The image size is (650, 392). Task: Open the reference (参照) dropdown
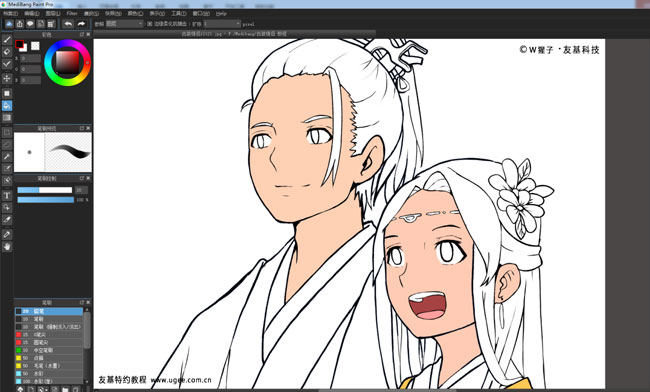[124, 24]
